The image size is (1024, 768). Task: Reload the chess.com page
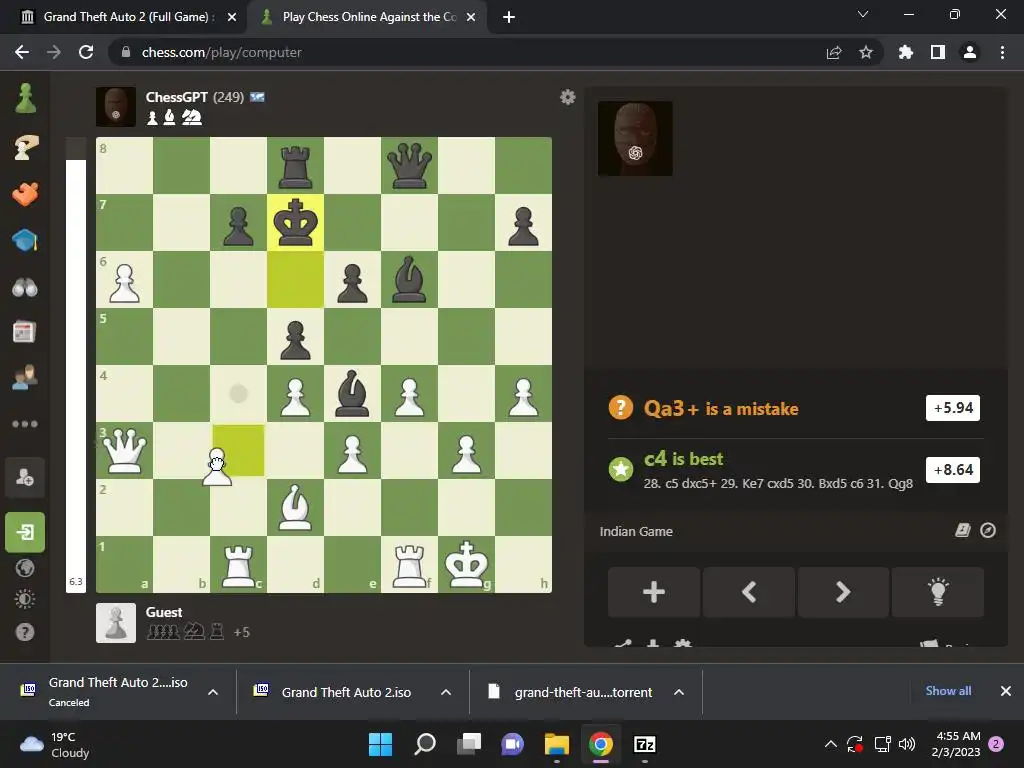click(86, 52)
